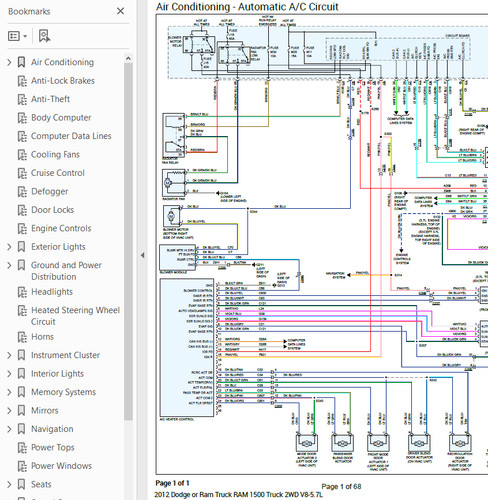Select the Body Computer bookmark icon
This screenshot has width=488, height=500.
click(22, 118)
